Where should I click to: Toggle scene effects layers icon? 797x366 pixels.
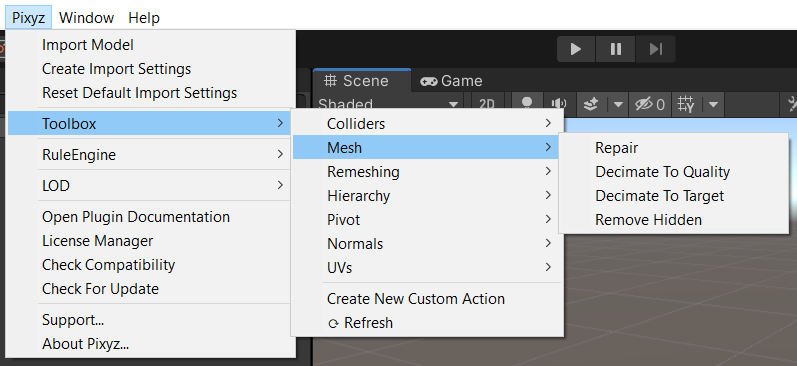coord(591,105)
